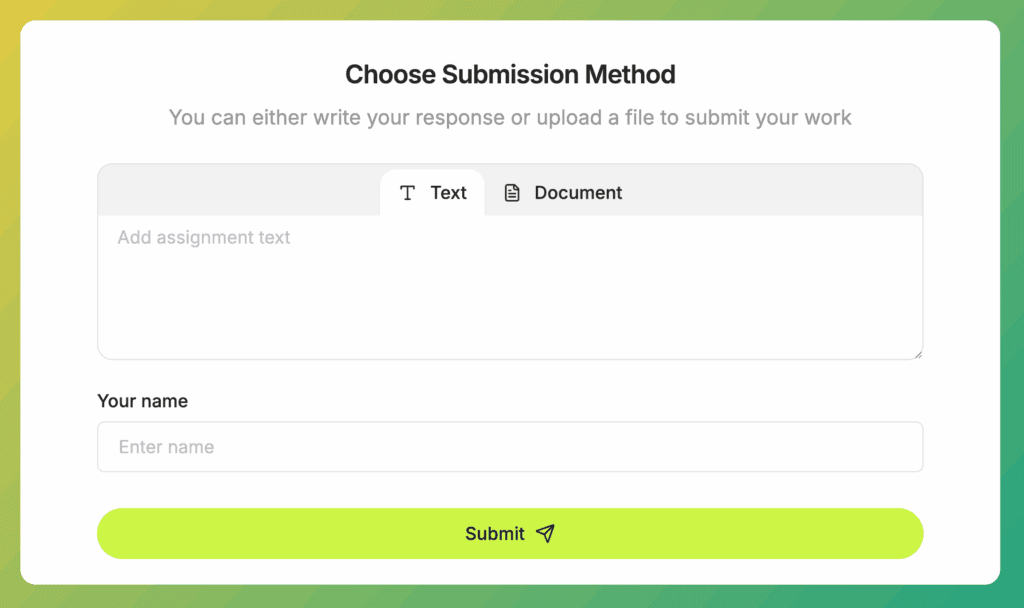Viewport: 1024px width, 608px height.
Task: Click into the Enter name field
Action: (x=510, y=447)
